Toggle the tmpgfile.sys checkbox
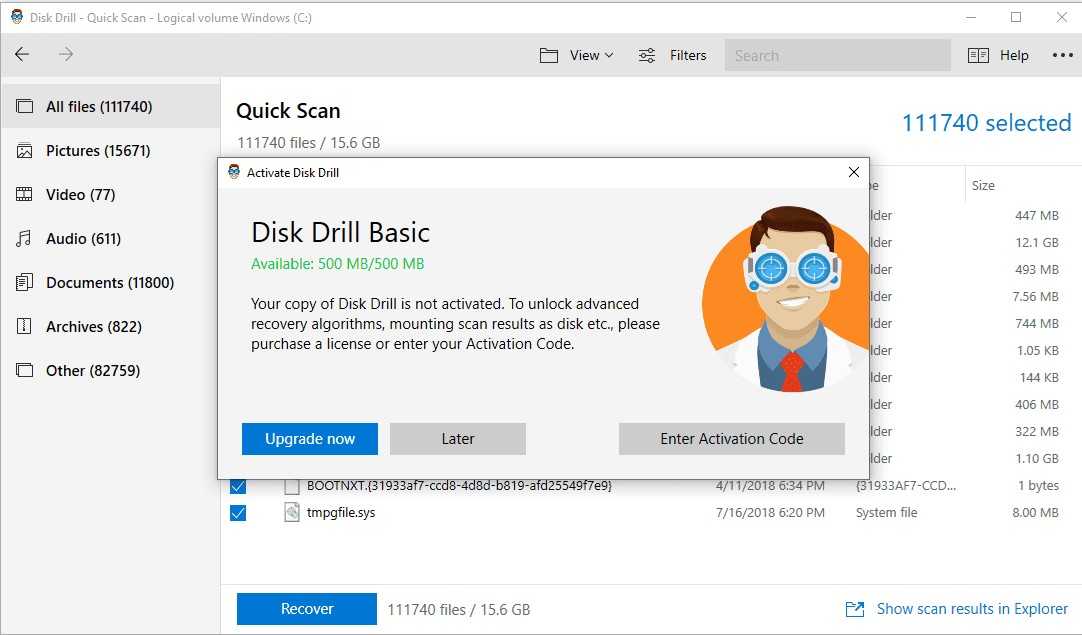1082x635 pixels. [x=238, y=513]
